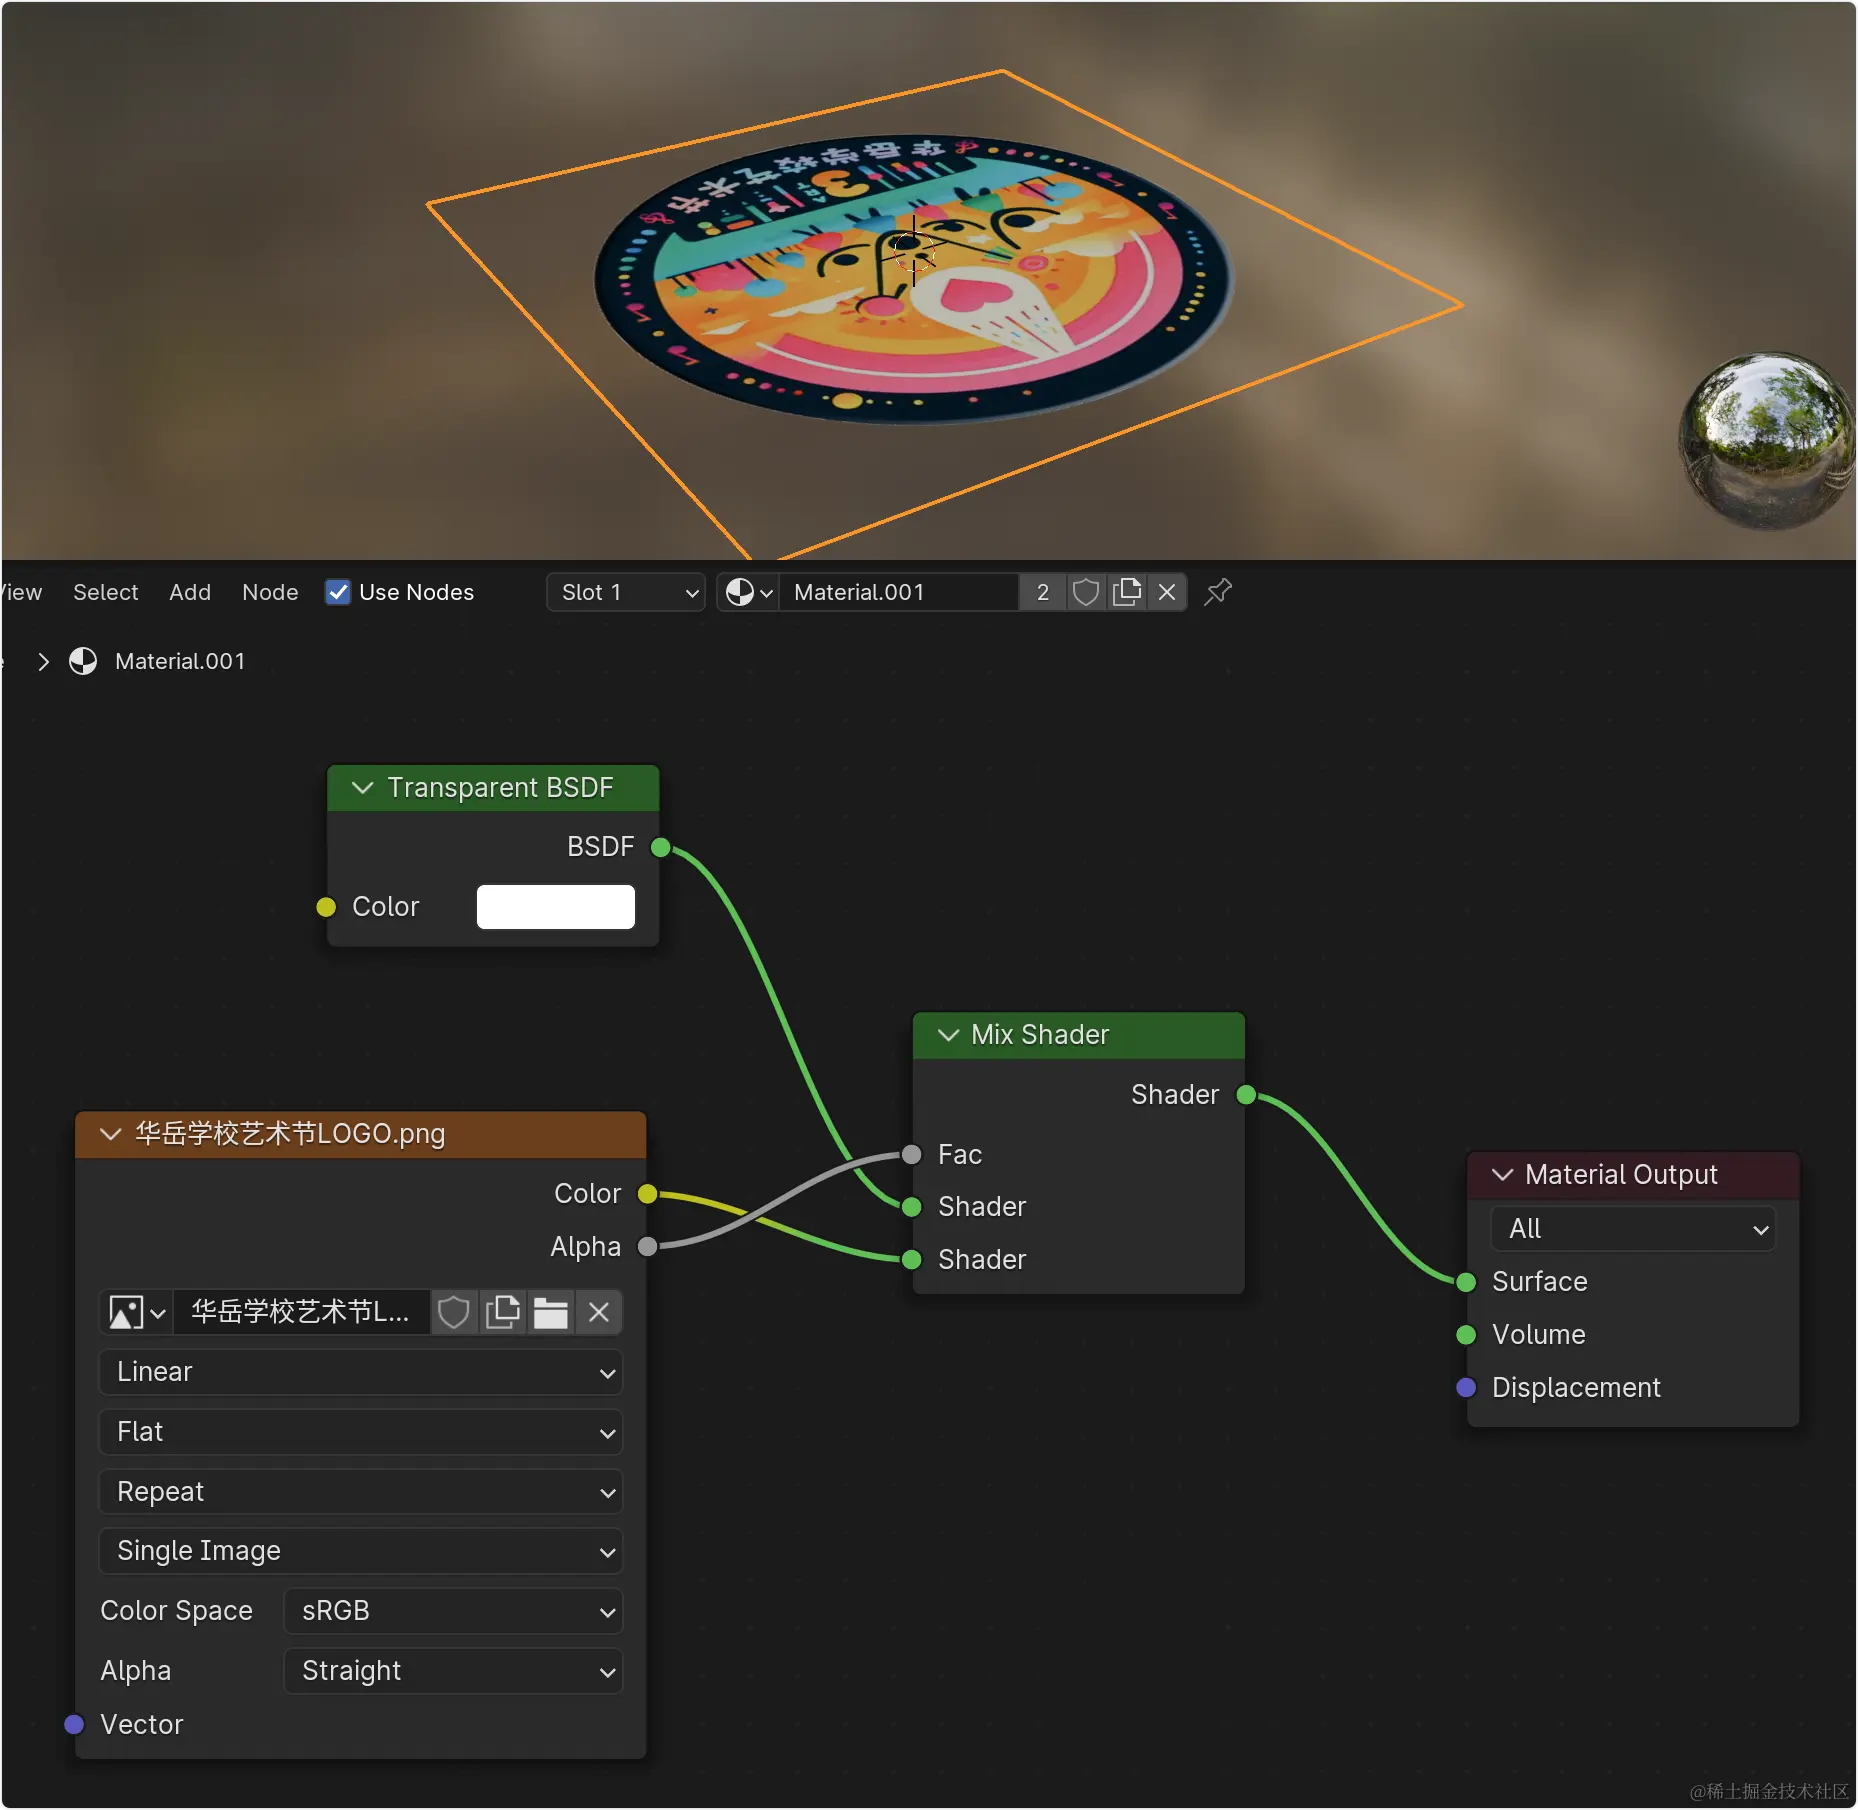
Task: Click the image node Vector input socket
Action: point(74,1725)
